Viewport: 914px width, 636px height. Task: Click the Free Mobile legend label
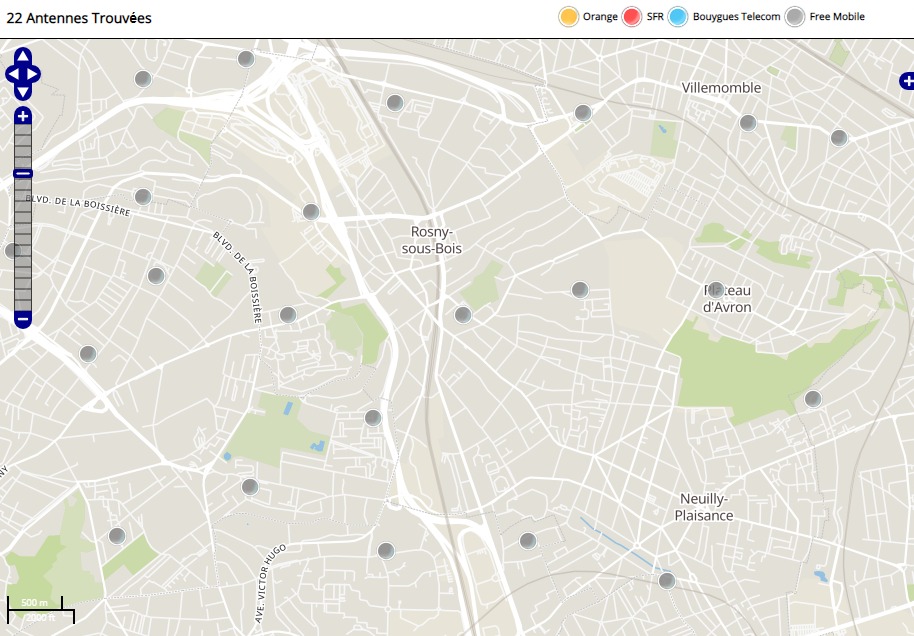(x=837, y=17)
